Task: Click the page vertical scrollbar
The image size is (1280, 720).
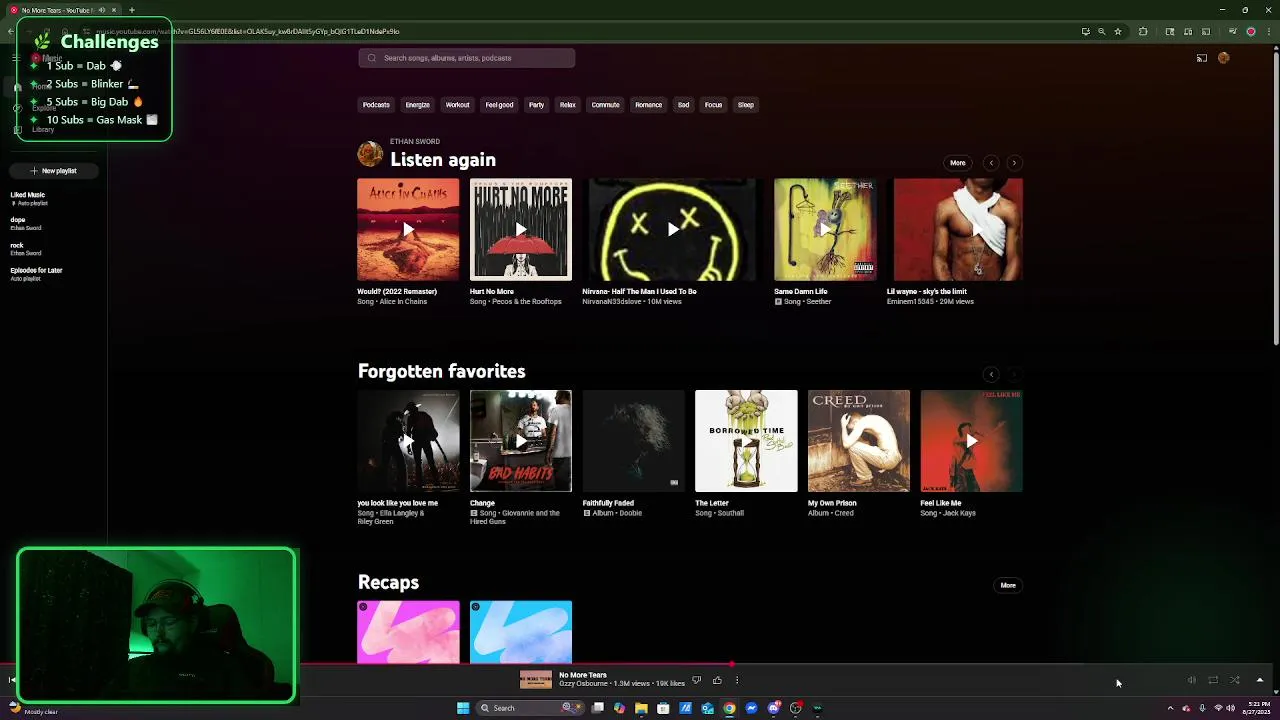Action: pyautogui.click(x=1276, y=200)
